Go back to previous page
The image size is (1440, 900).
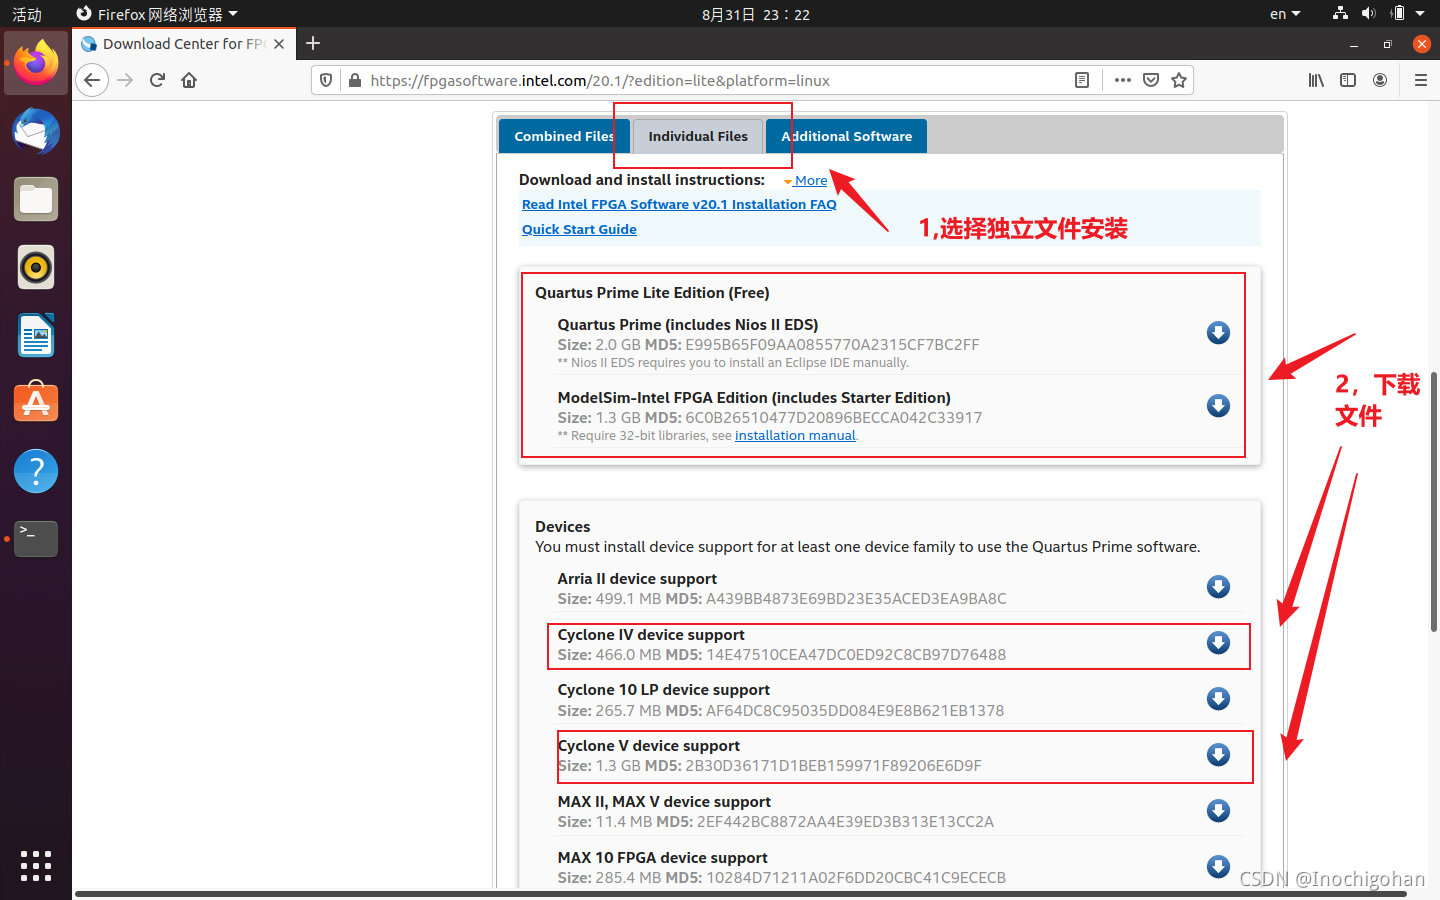point(92,80)
